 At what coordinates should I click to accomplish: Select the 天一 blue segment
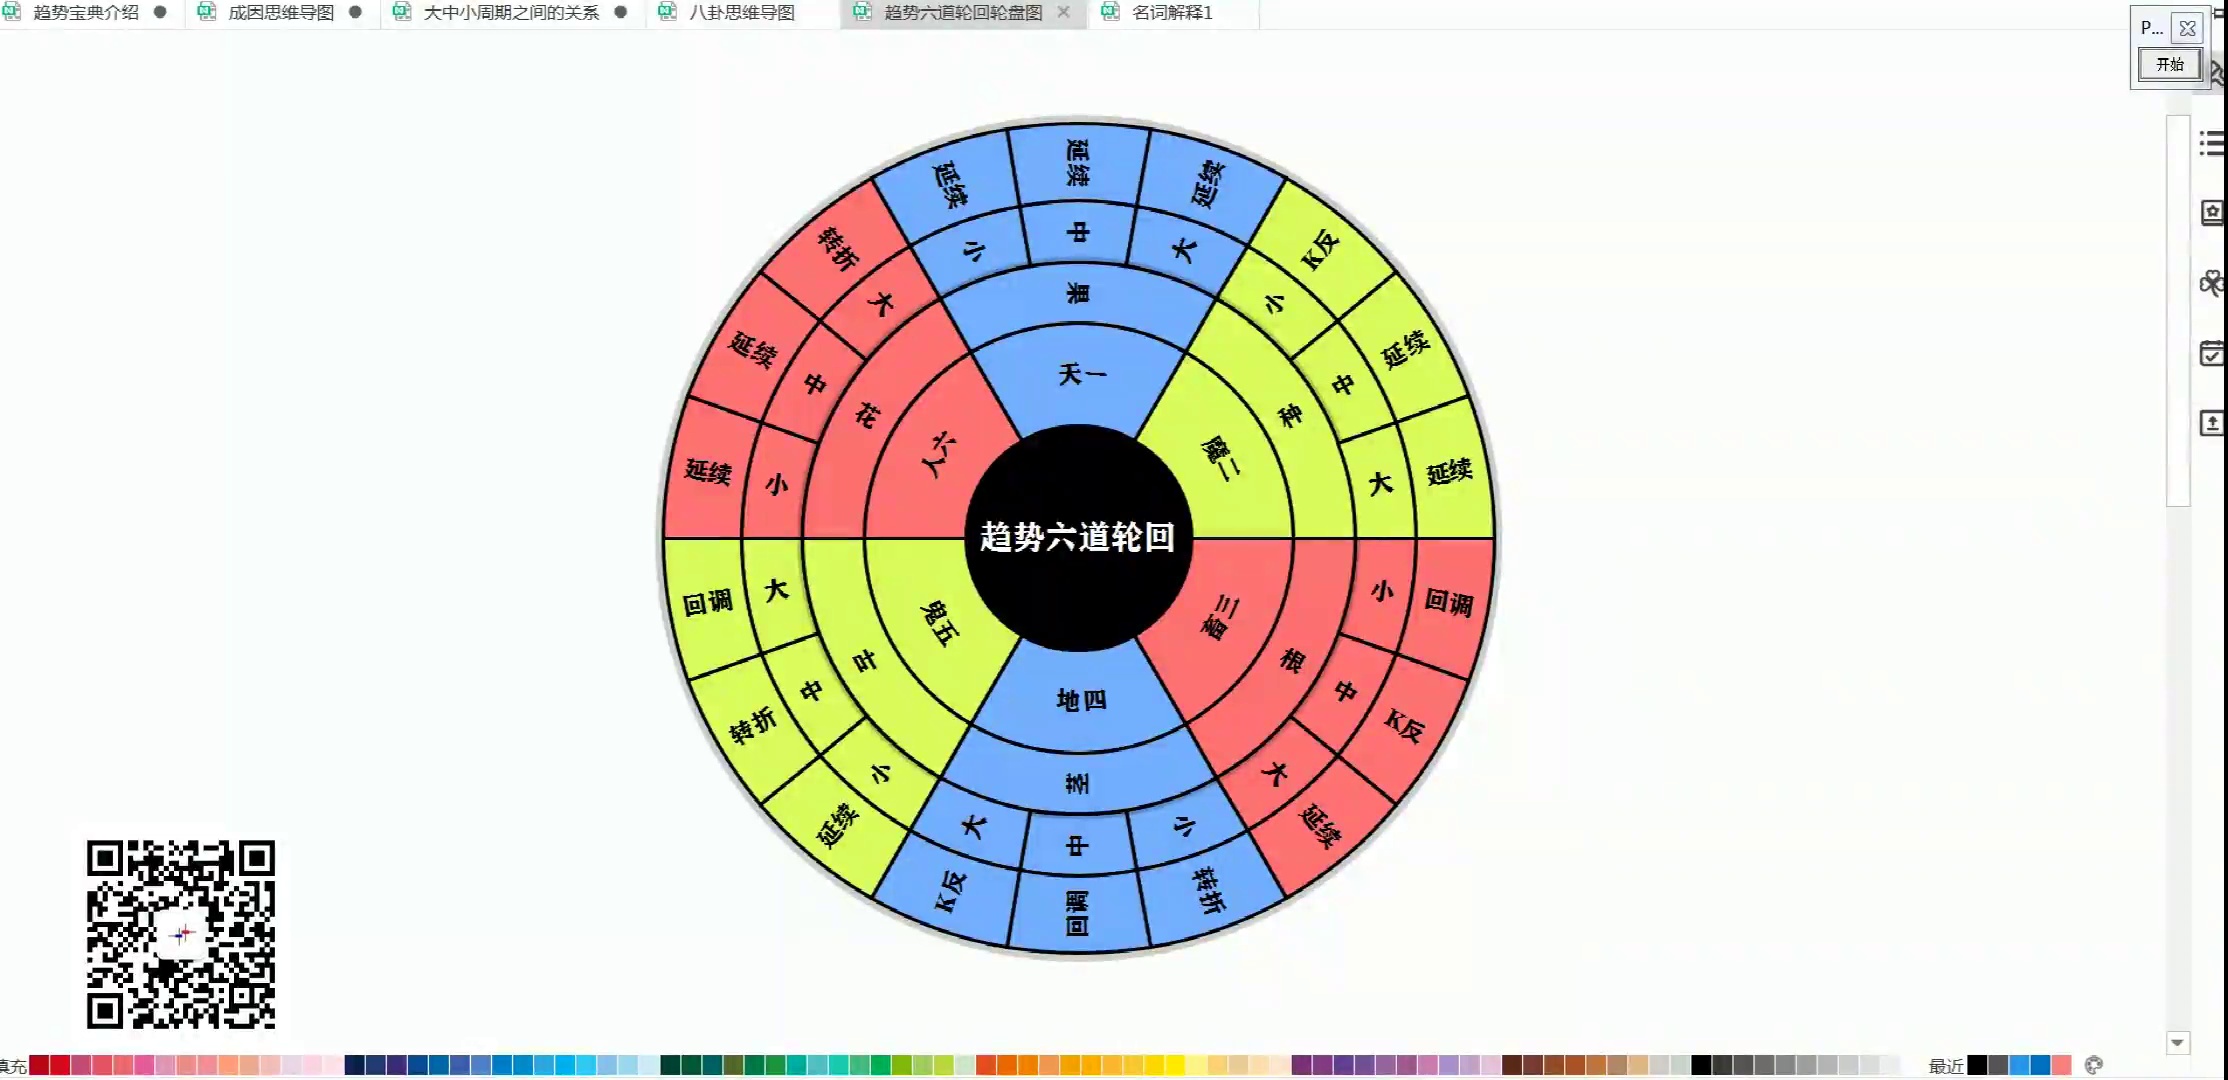(x=1080, y=376)
